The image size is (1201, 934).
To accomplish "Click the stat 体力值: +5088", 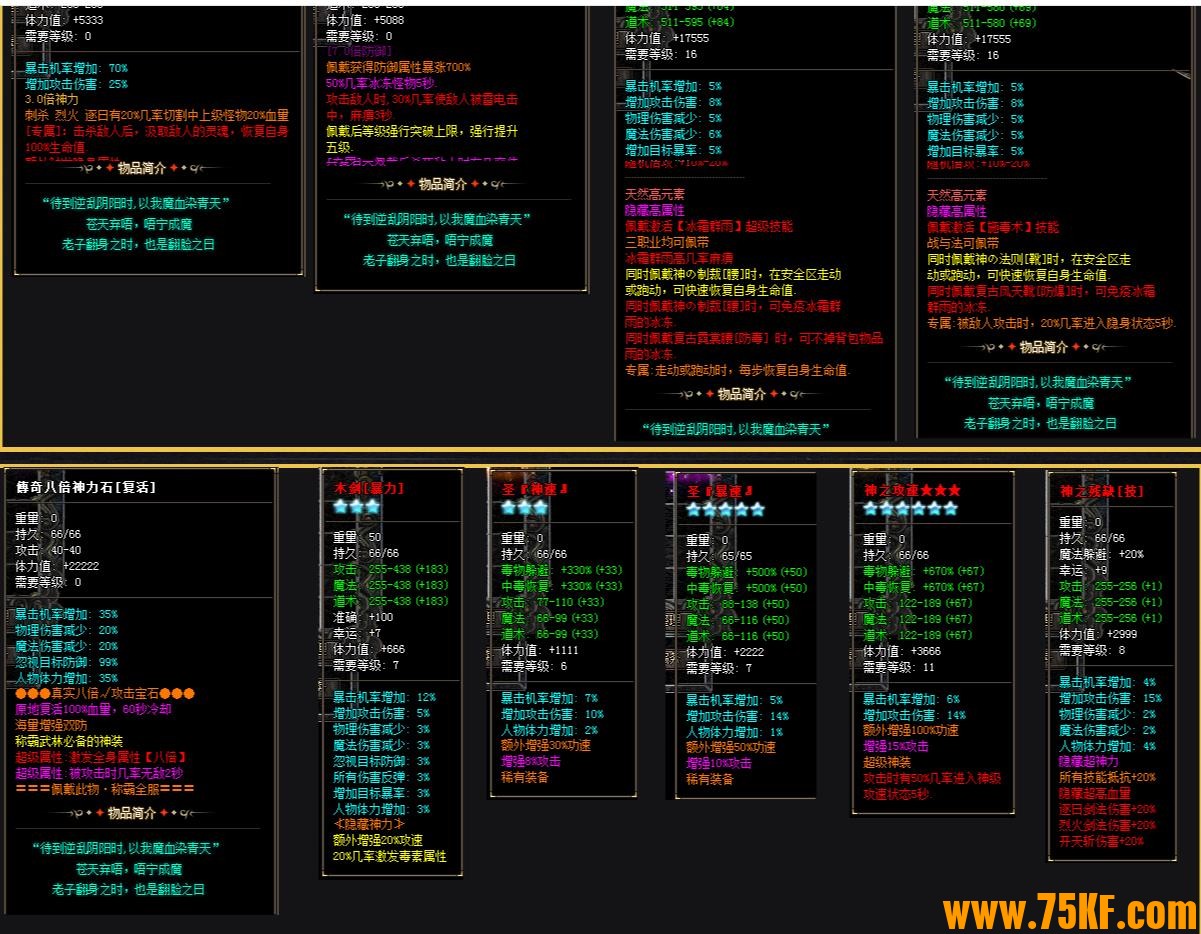I will 366,20.
